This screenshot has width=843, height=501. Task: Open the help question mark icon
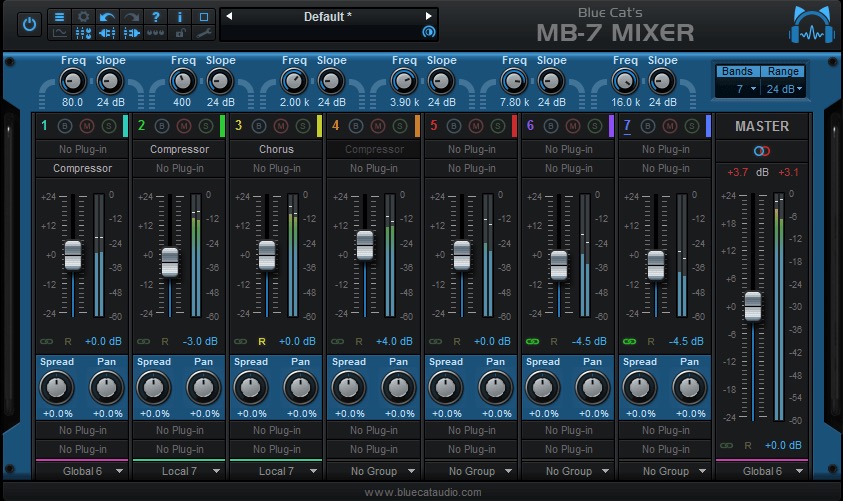(155, 17)
